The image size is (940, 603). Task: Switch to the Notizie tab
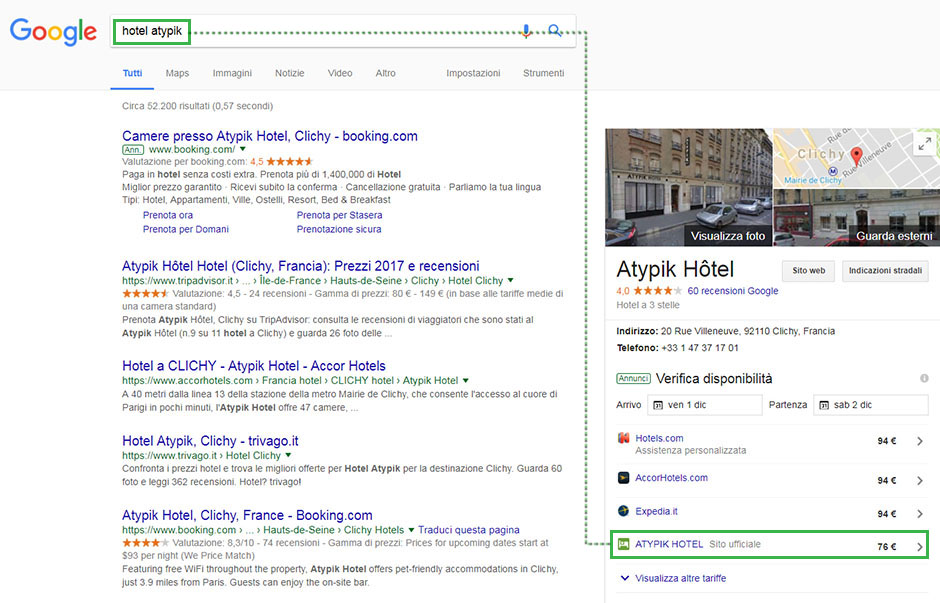pyautogui.click(x=290, y=73)
